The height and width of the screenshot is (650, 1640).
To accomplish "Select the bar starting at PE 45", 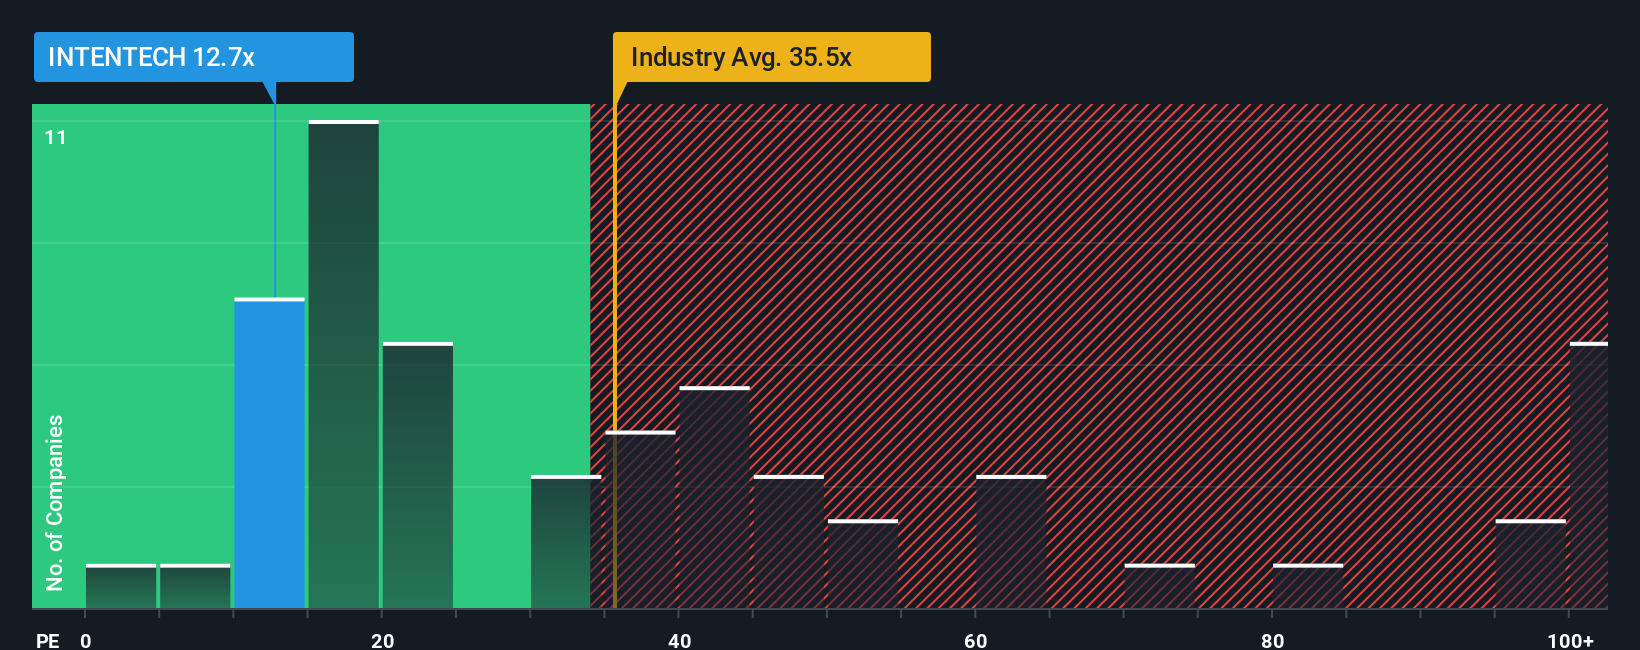I will (788, 542).
